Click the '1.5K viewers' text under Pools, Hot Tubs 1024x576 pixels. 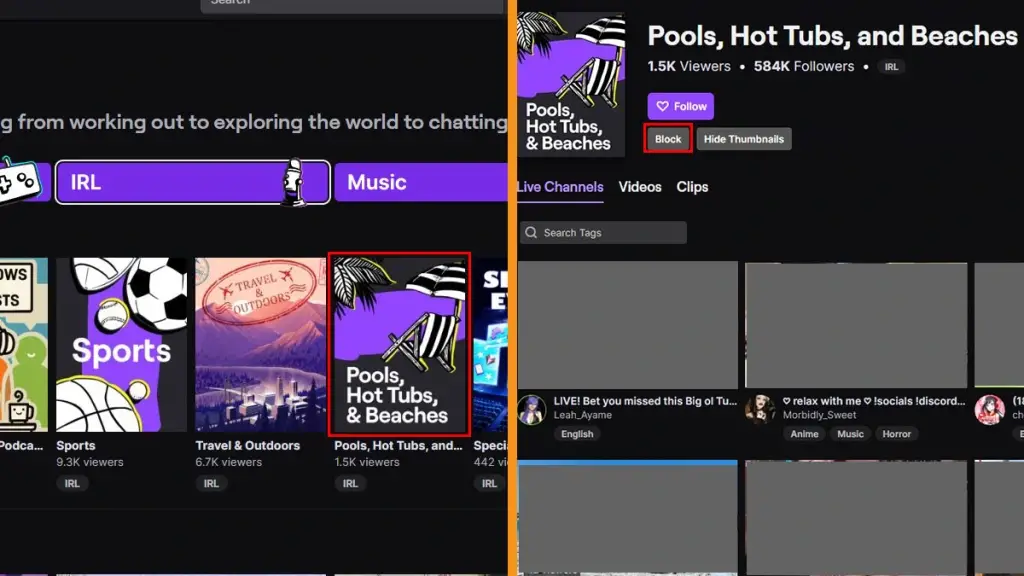(367, 462)
